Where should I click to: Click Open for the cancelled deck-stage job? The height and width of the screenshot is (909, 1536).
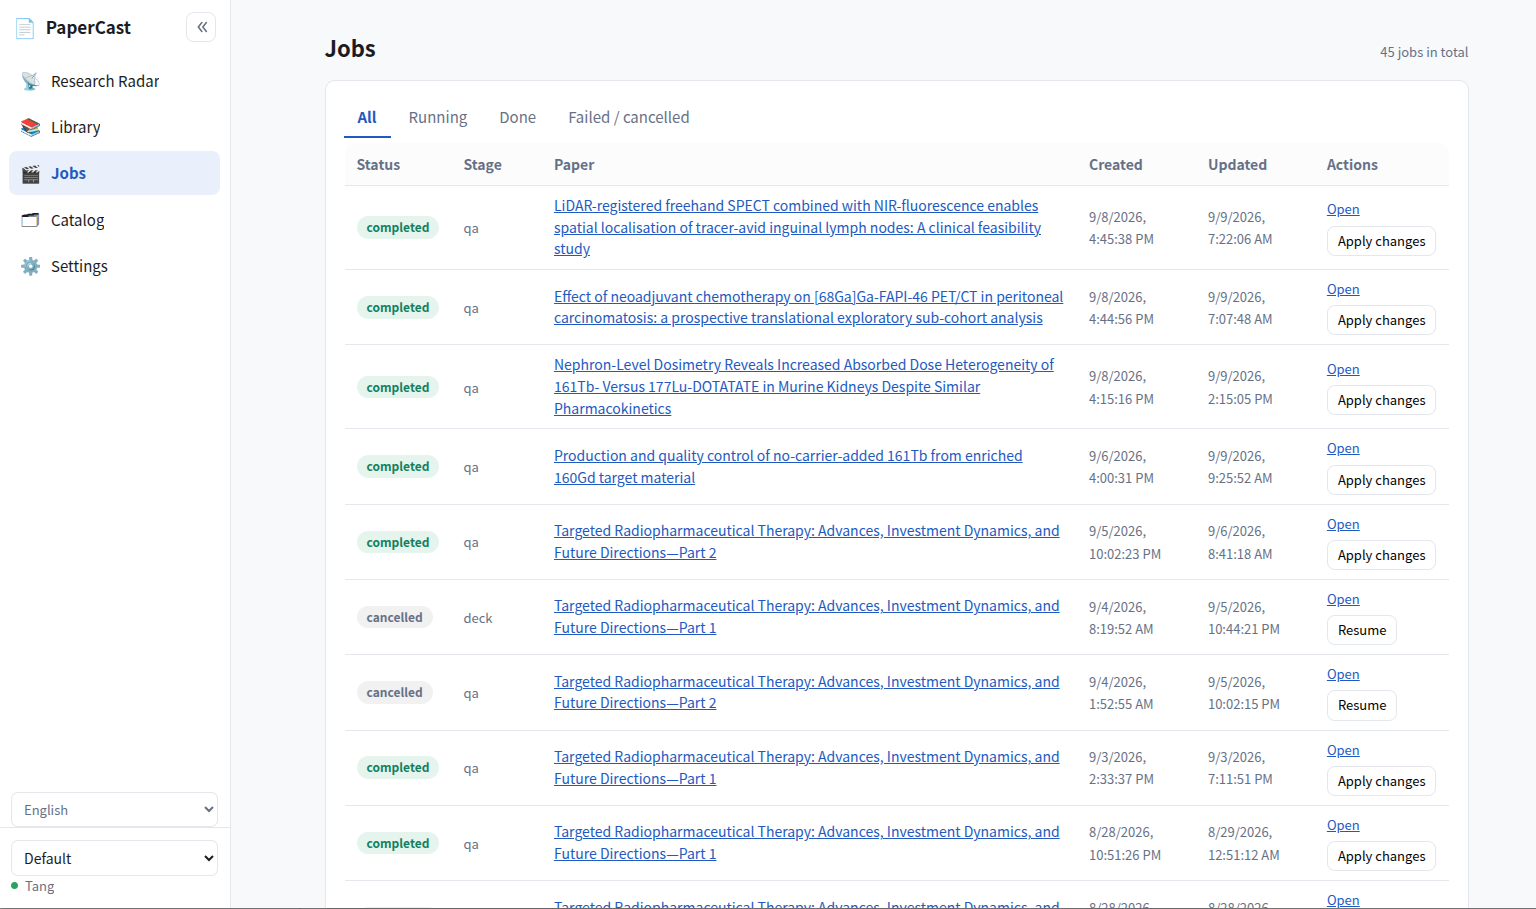[1343, 599]
